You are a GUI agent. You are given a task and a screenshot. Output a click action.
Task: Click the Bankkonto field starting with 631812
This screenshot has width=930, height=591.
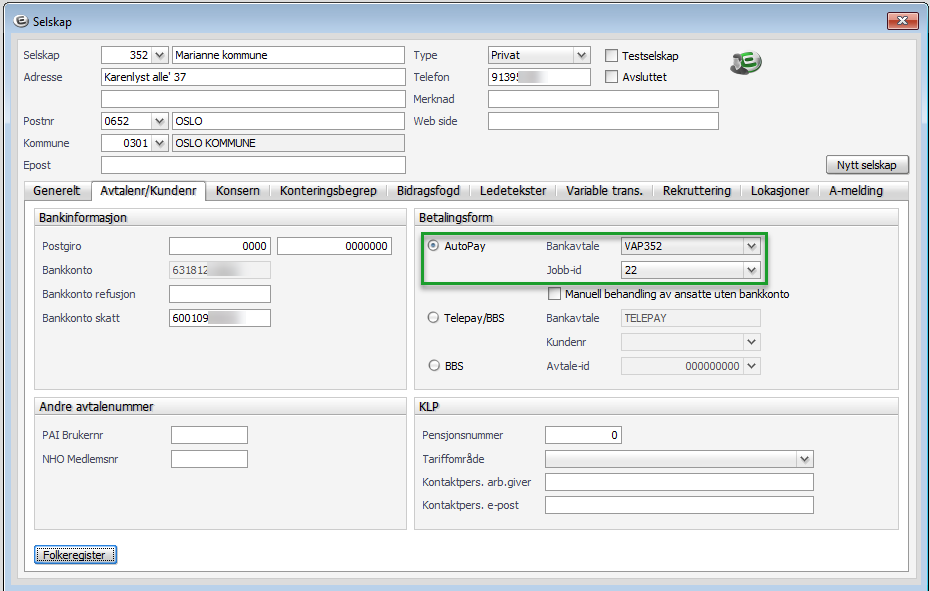click(220, 270)
